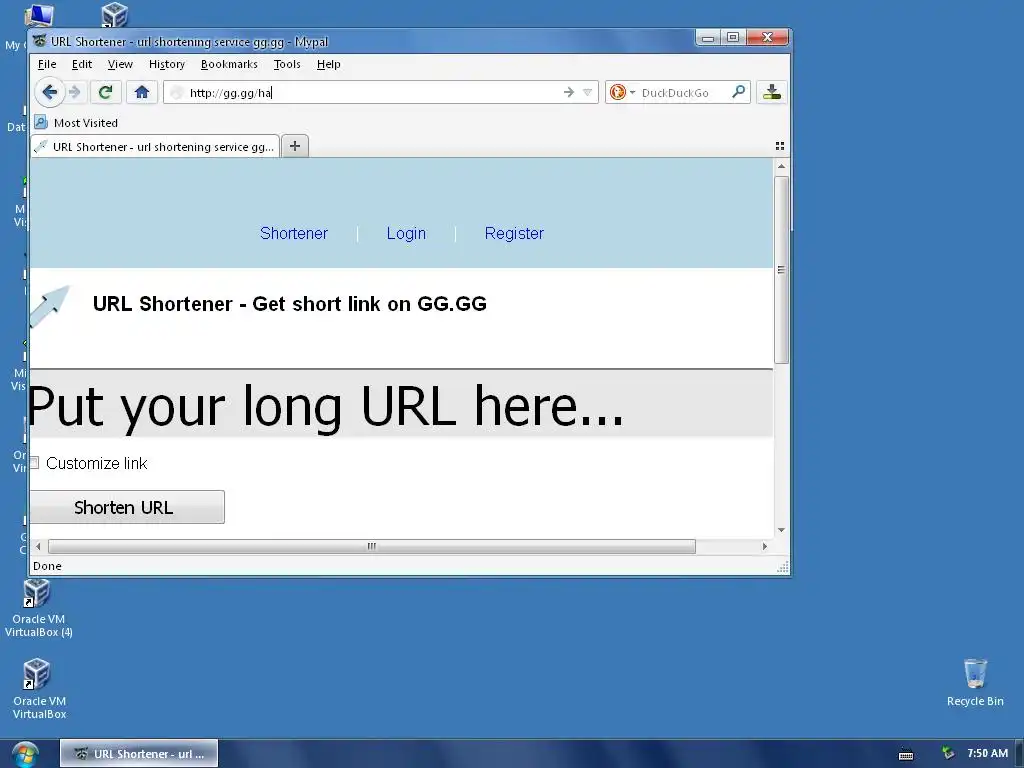Open the Tools menu

point(287,64)
